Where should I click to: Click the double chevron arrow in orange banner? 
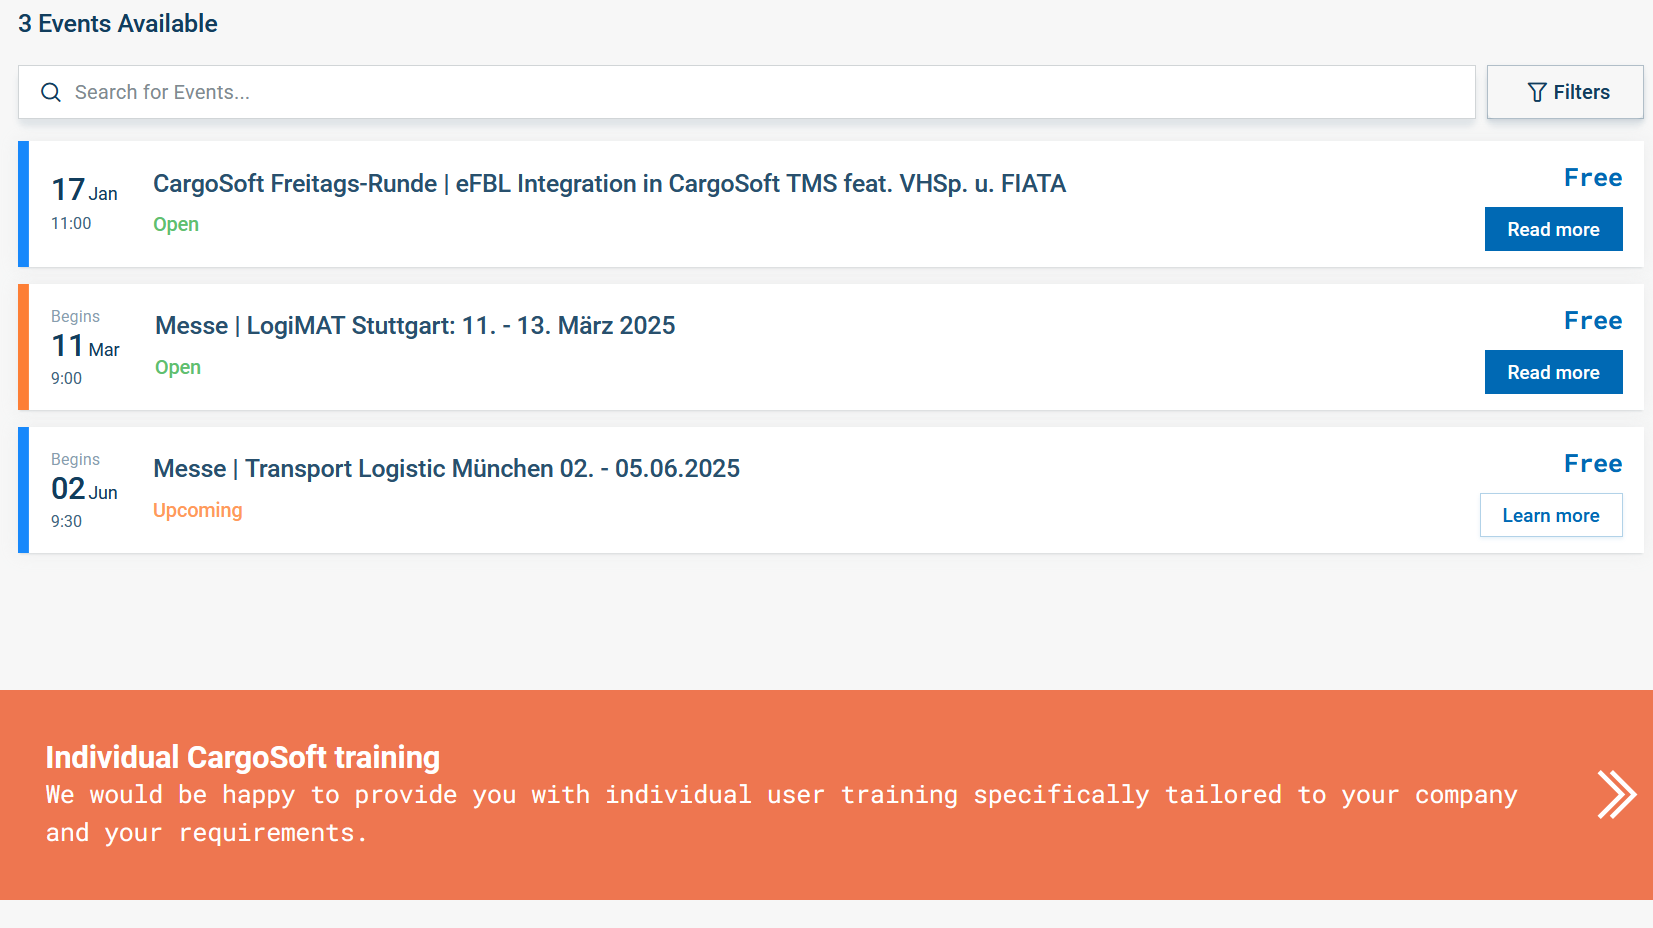[x=1616, y=795]
